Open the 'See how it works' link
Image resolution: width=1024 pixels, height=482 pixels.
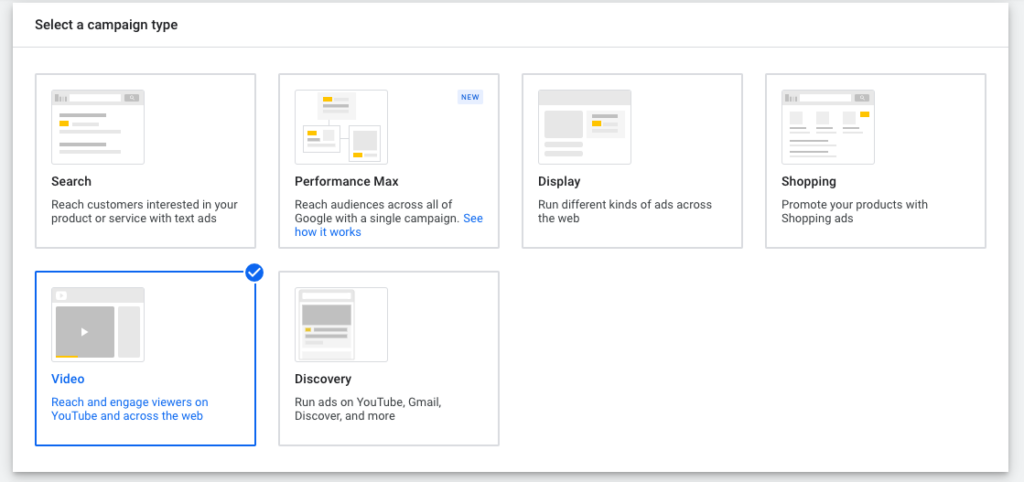389,225
